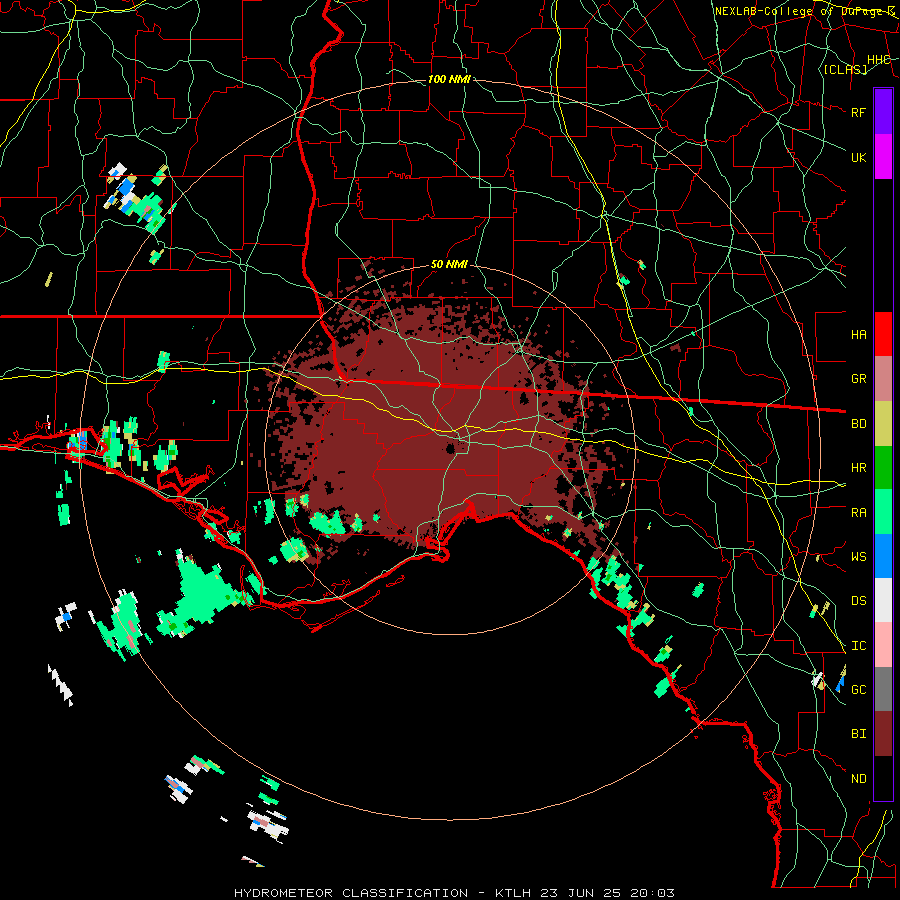Image resolution: width=900 pixels, height=900 pixels.
Task: Click the BI legend label
Action: click(859, 734)
